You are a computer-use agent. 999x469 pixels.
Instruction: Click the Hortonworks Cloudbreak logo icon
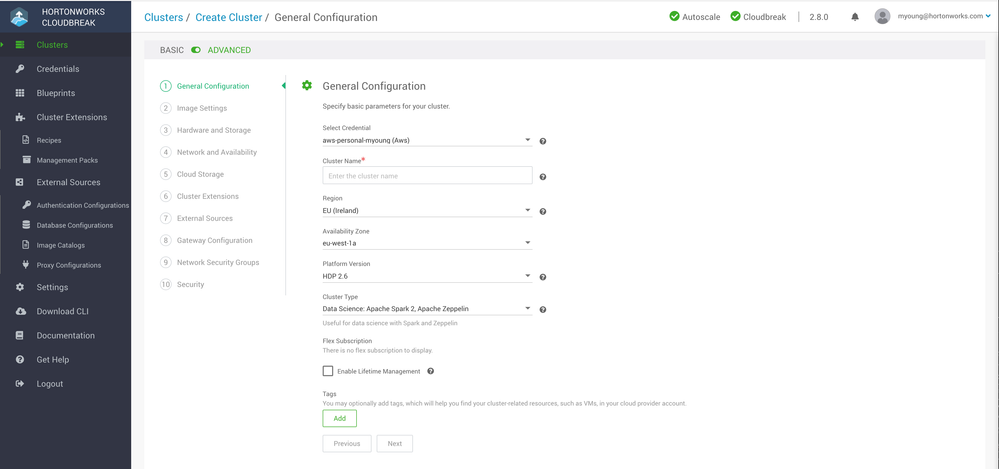point(19,17)
